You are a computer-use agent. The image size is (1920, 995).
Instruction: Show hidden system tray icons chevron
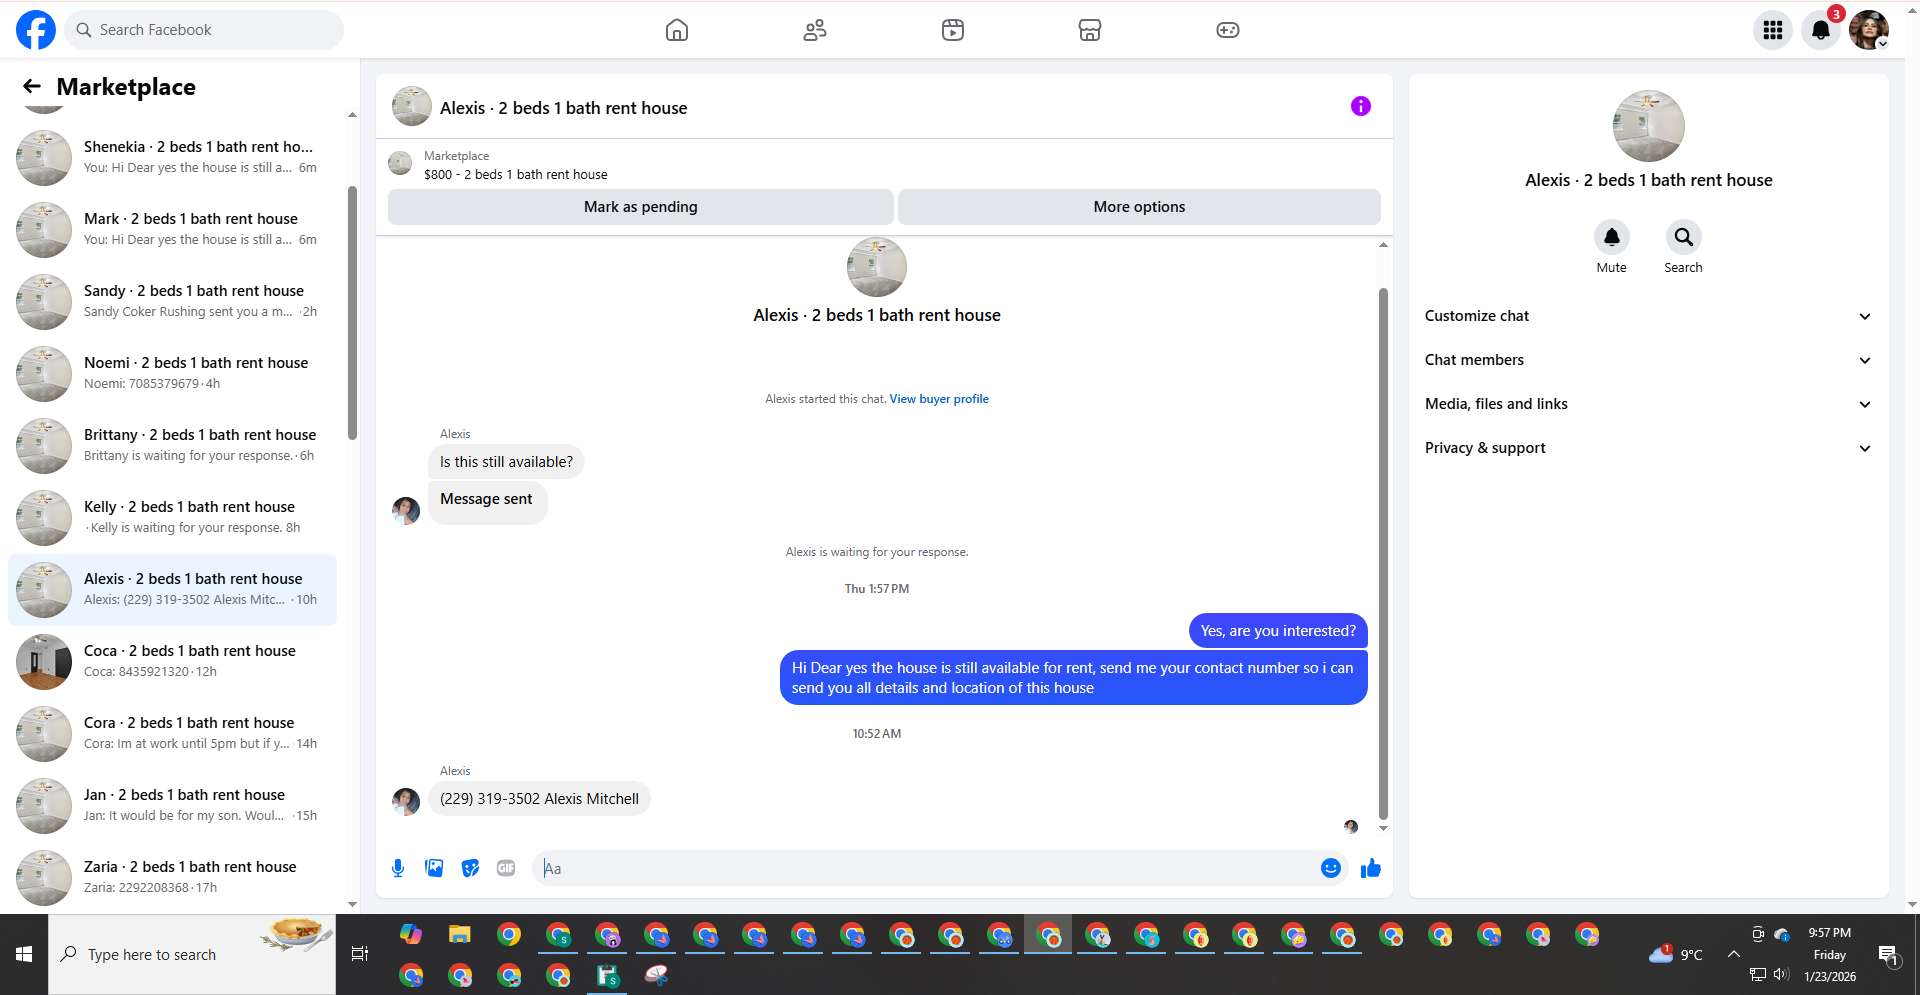click(1734, 954)
